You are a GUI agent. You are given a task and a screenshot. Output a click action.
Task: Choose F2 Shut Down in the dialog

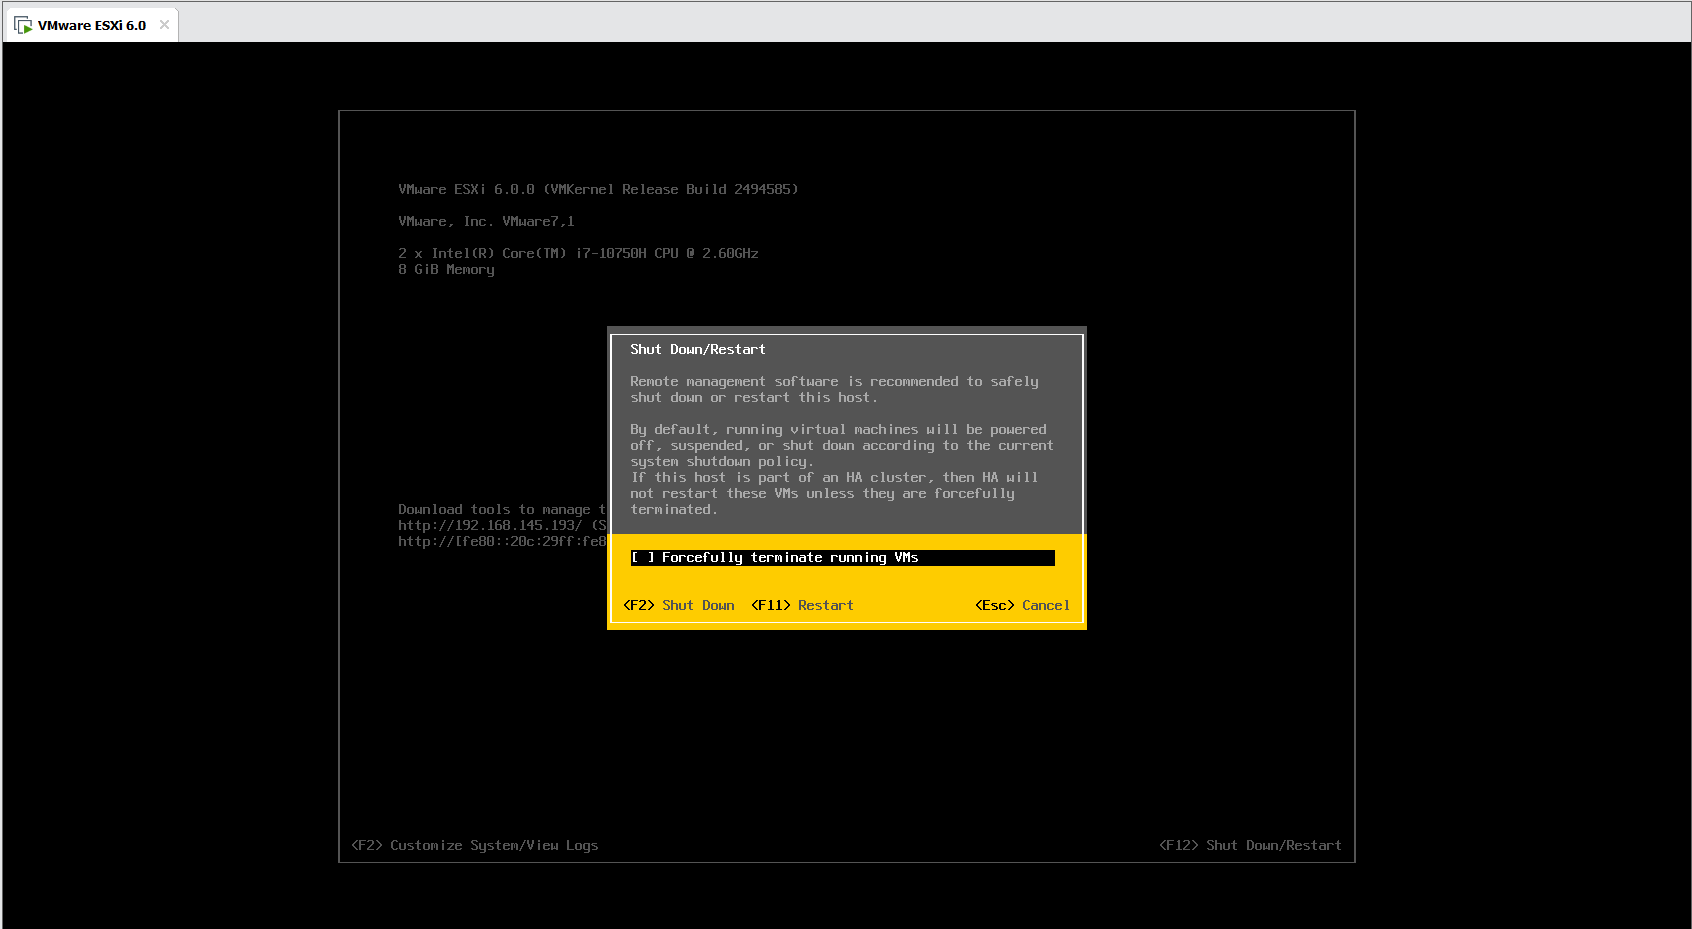[679, 606]
